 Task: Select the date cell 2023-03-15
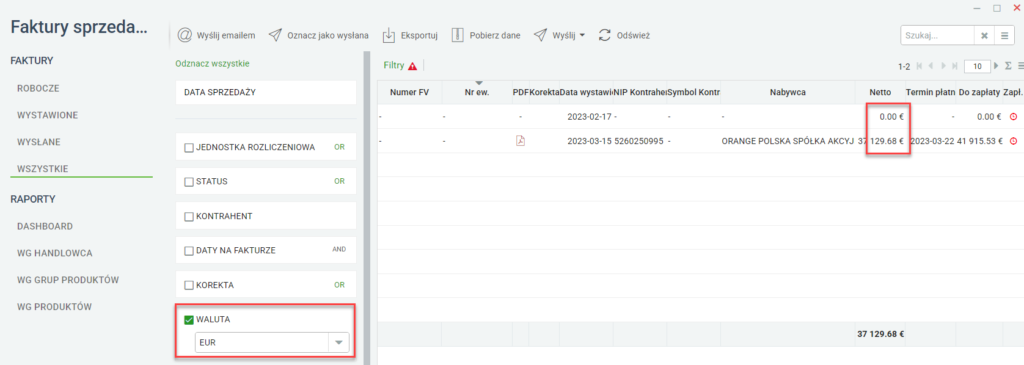(586, 140)
